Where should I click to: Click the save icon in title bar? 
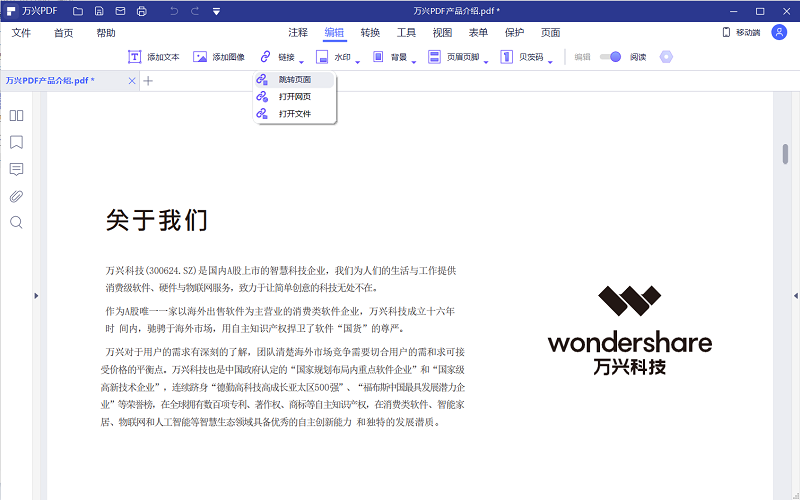(98, 11)
